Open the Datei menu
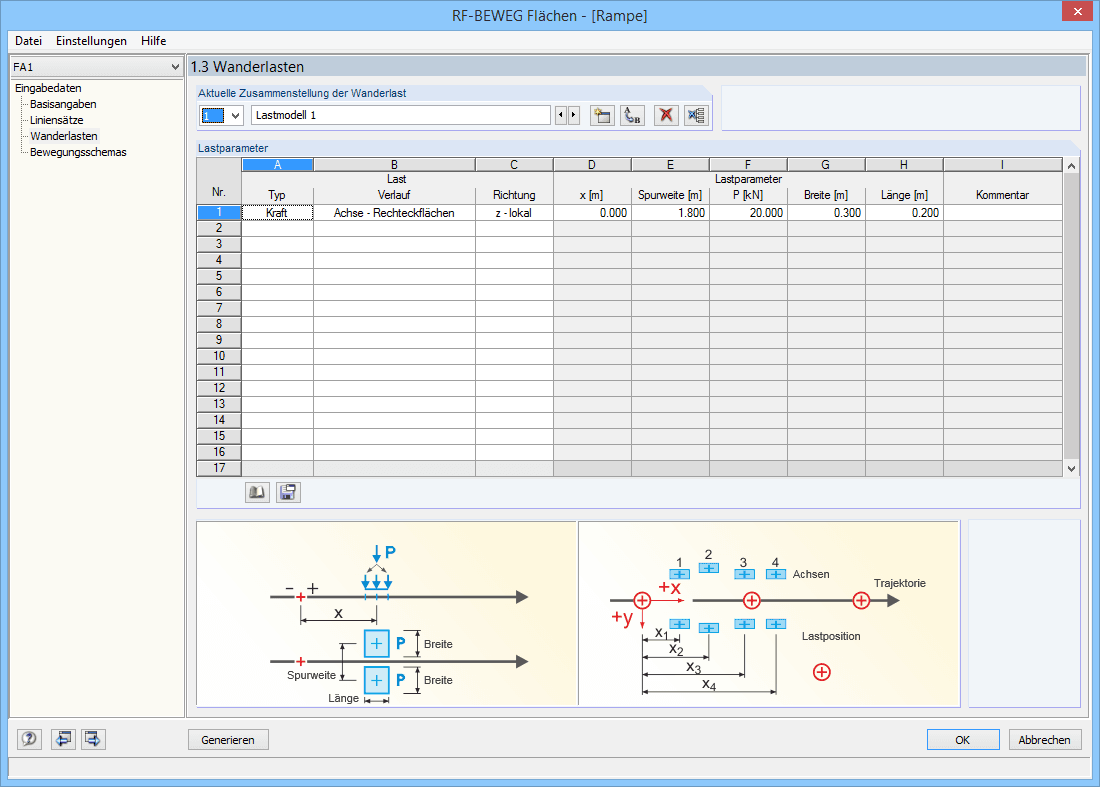This screenshot has height=787, width=1100. (x=29, y=41)
